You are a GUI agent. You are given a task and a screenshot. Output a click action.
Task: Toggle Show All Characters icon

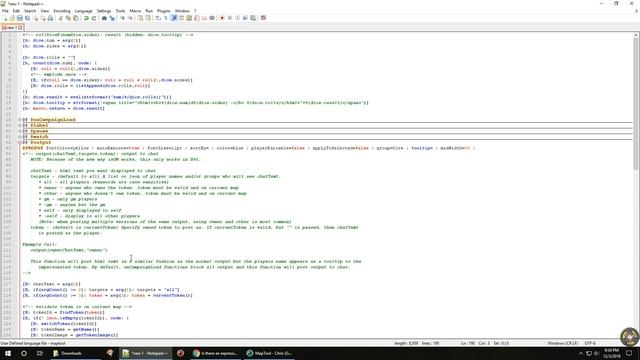point(165,18)
